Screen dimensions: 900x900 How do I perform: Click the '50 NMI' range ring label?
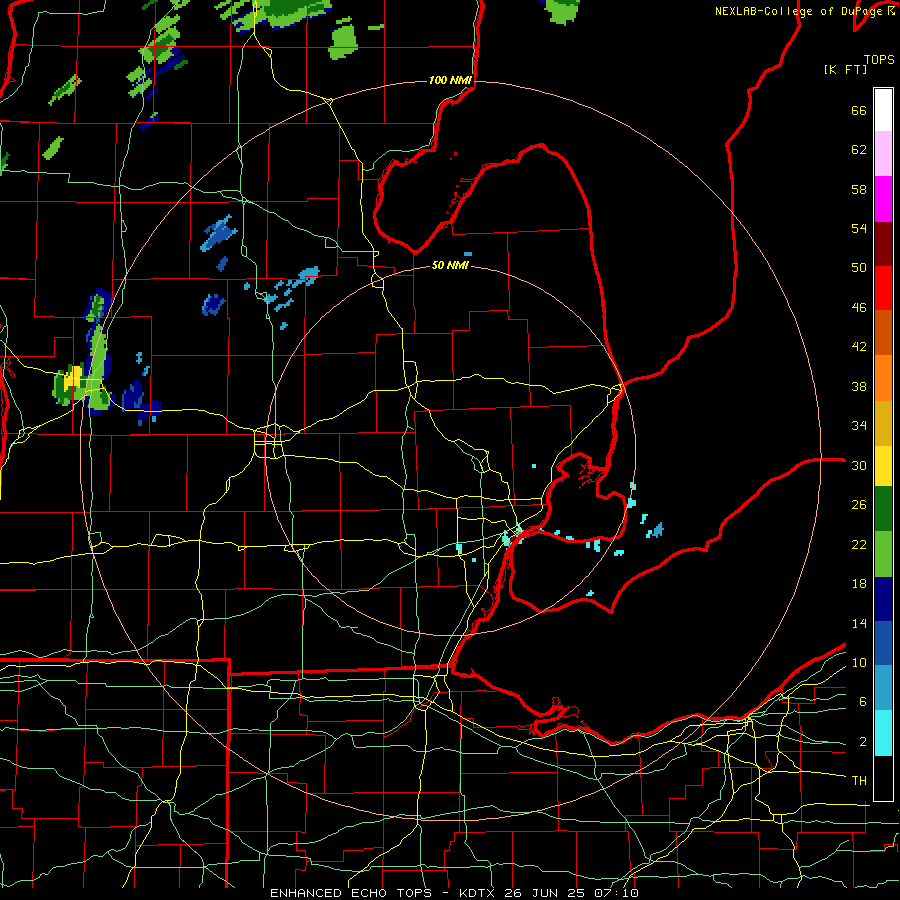click(x=450, y=265)
